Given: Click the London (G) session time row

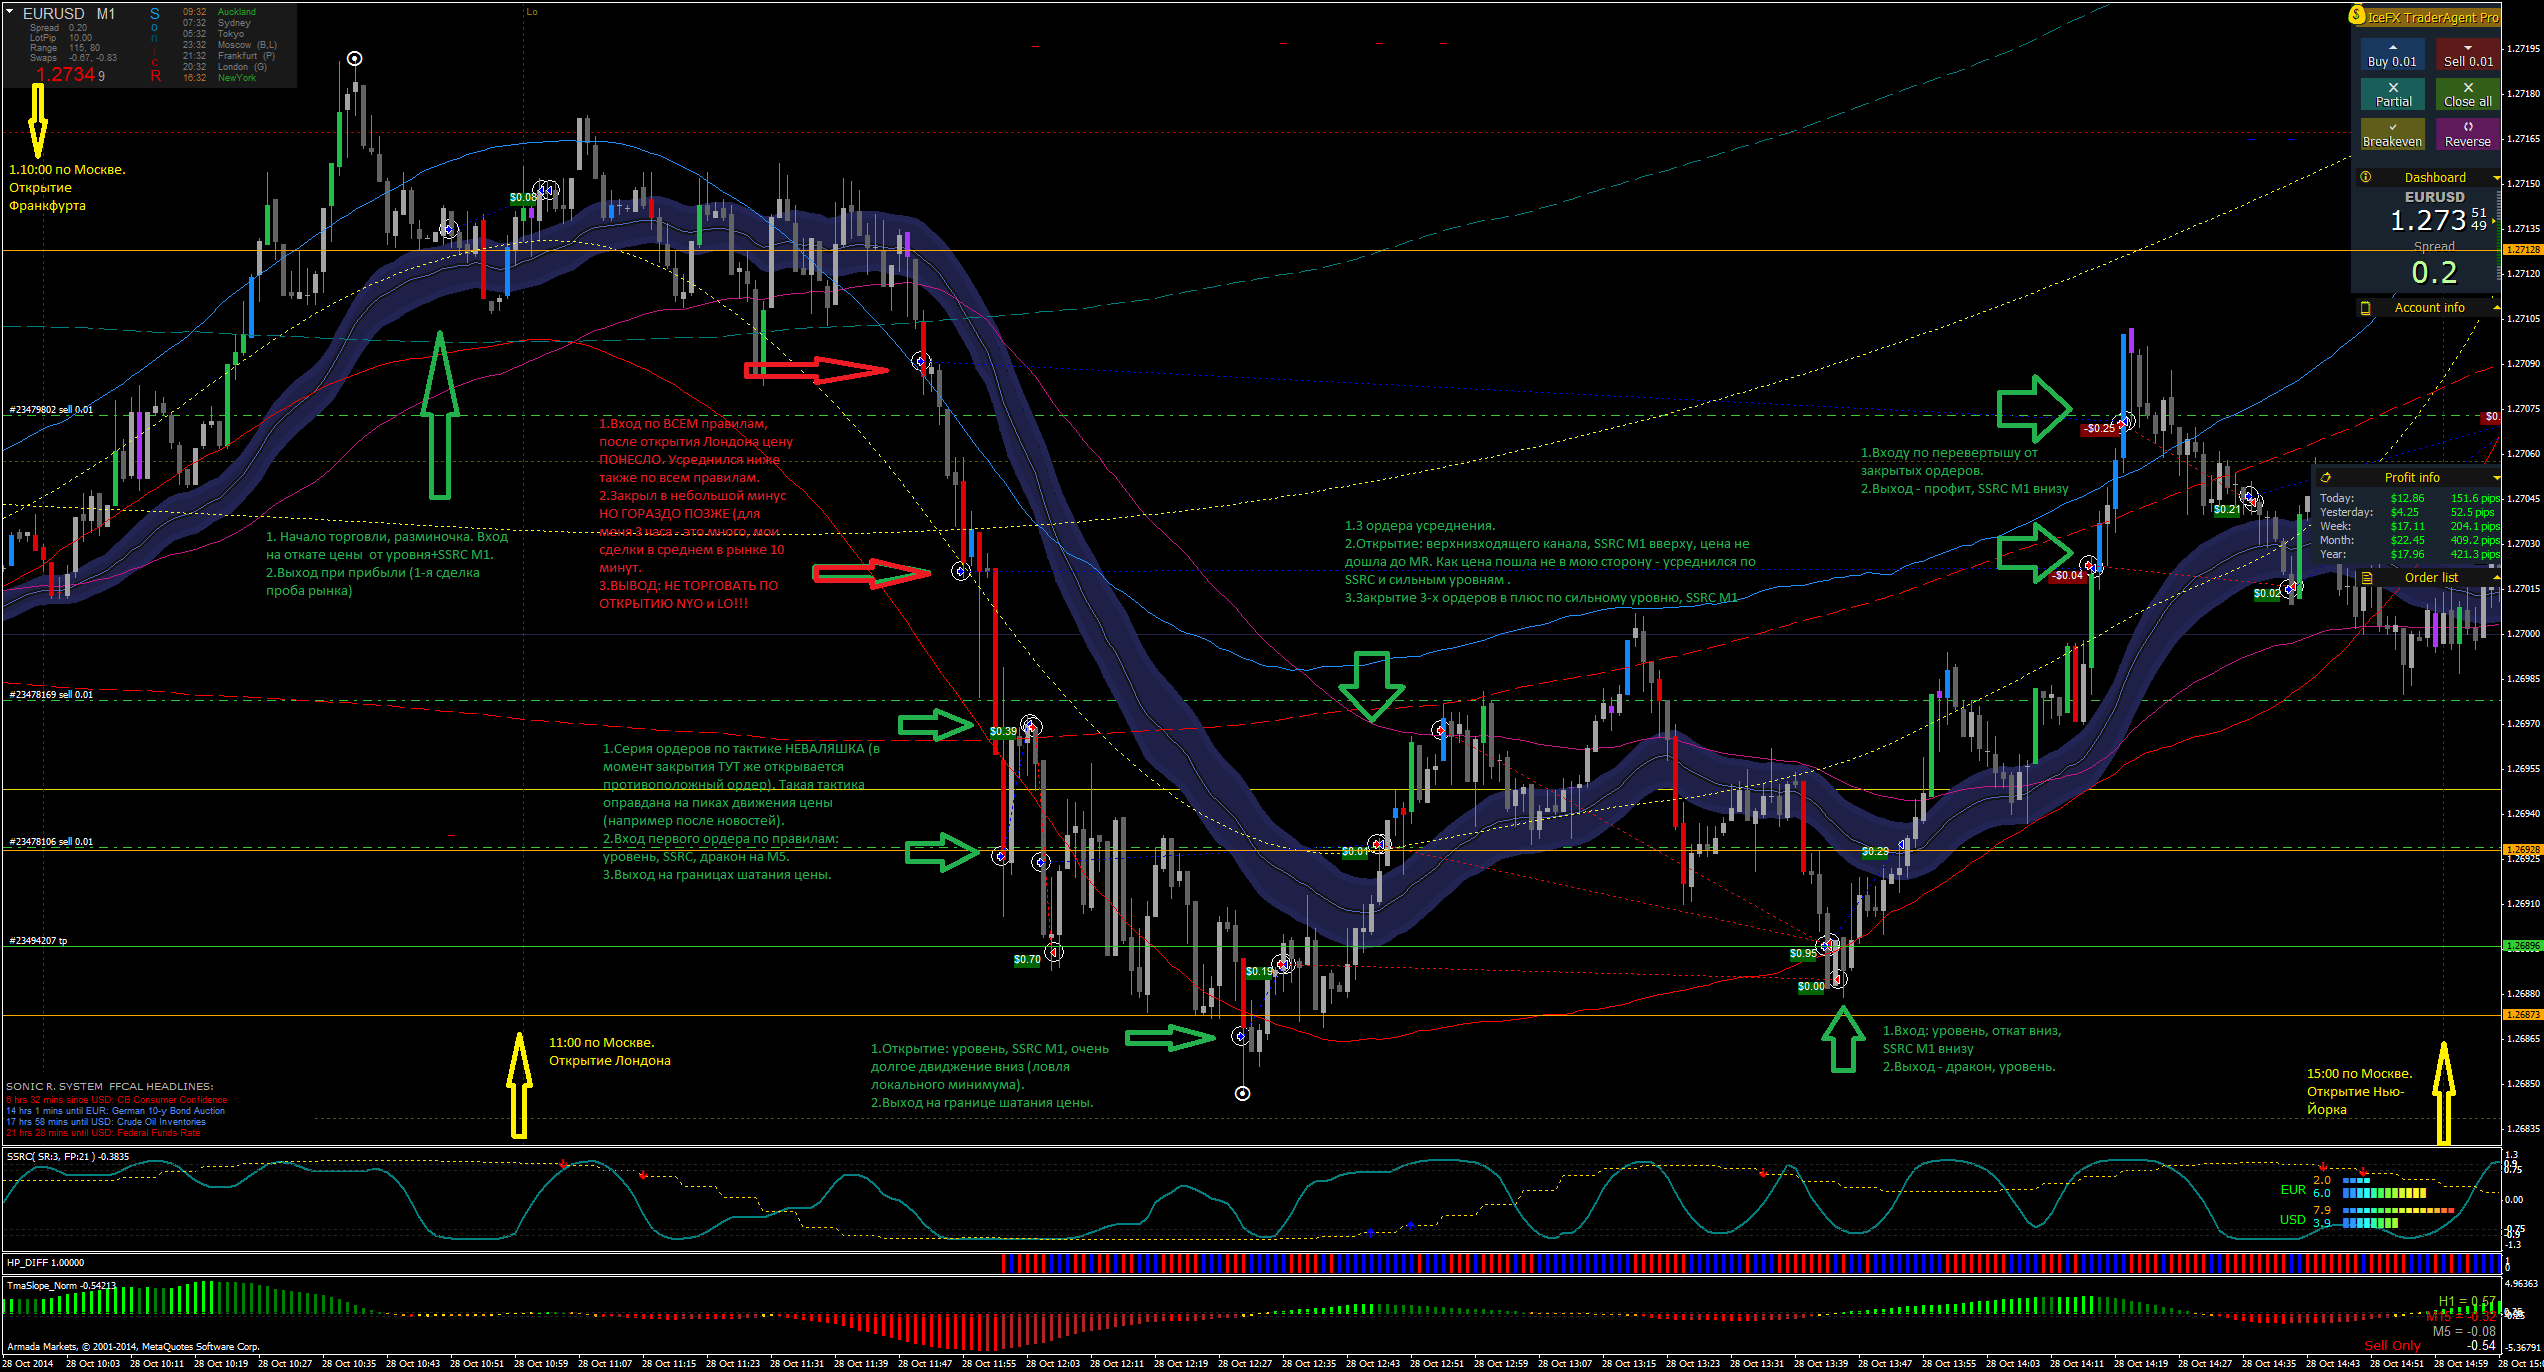Looking at the screenshot, I should point(225,67).
